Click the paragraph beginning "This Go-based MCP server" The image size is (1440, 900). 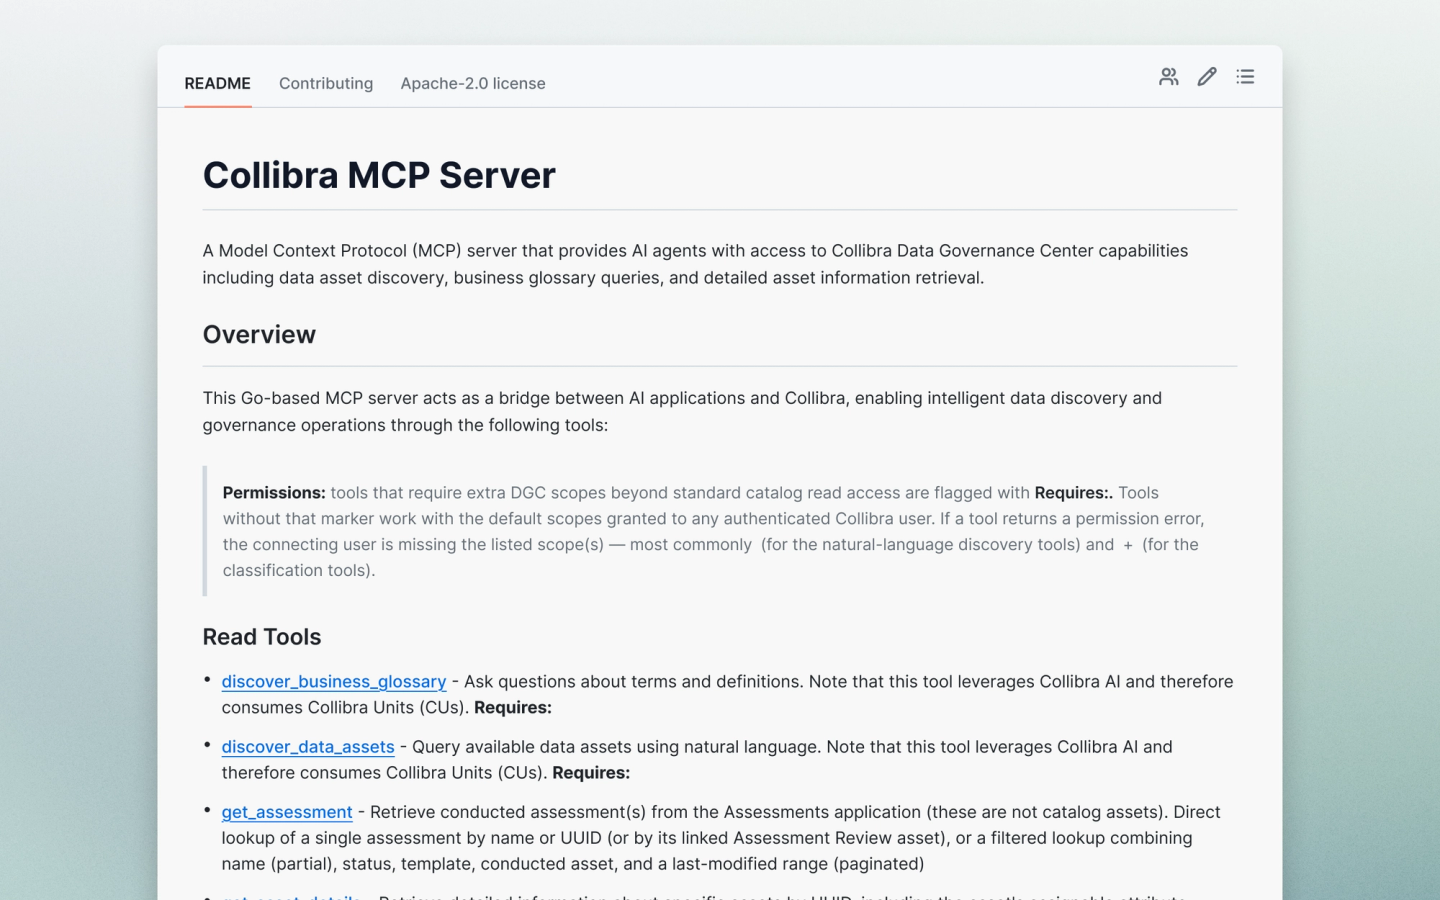[x=682, y=411]
